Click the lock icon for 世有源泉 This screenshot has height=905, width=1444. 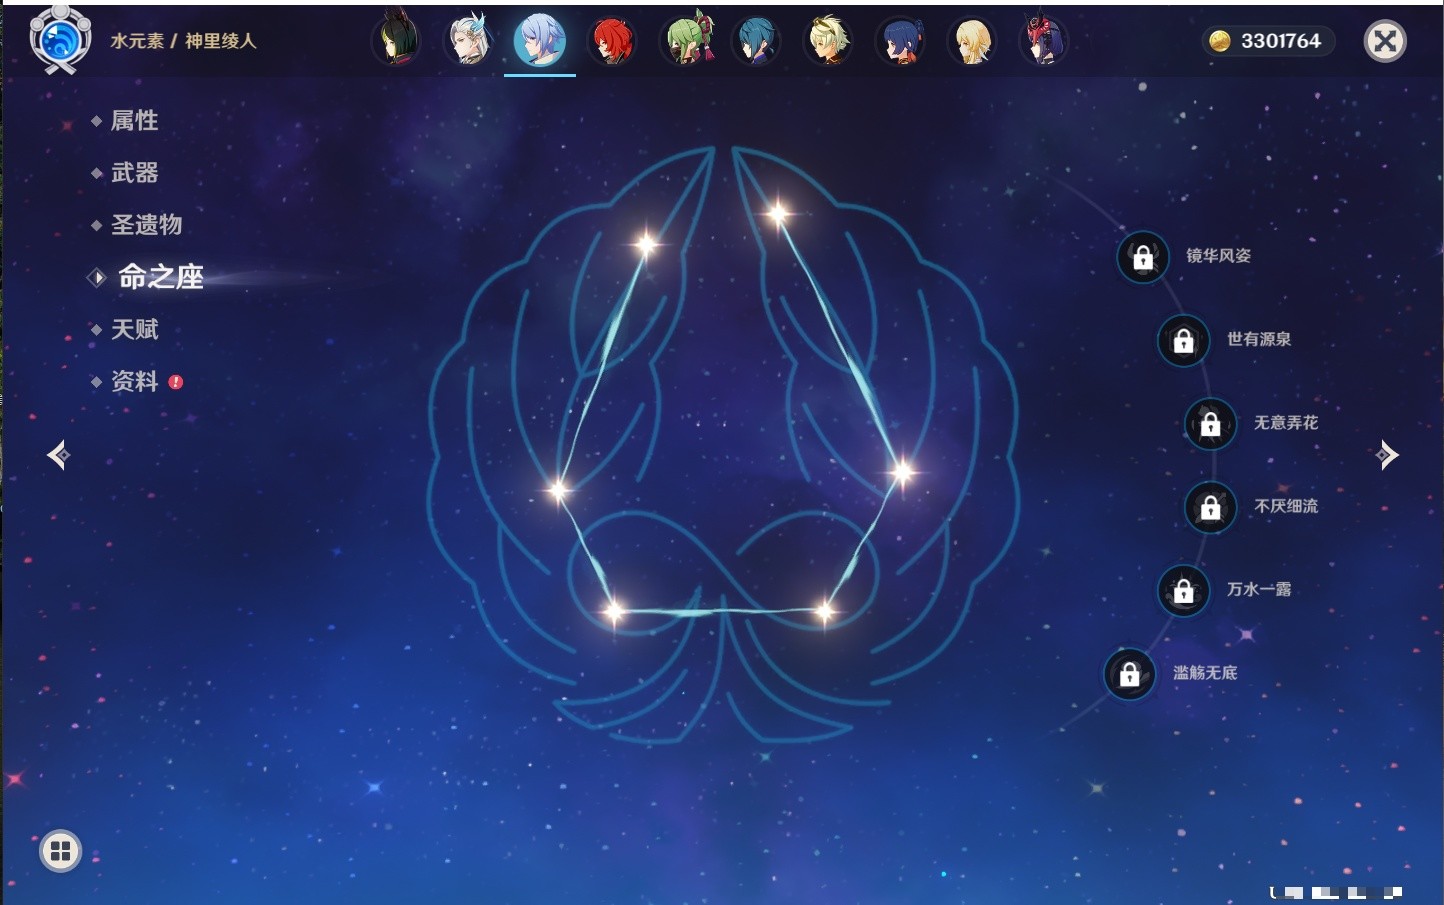click(x=1184, y=340)
